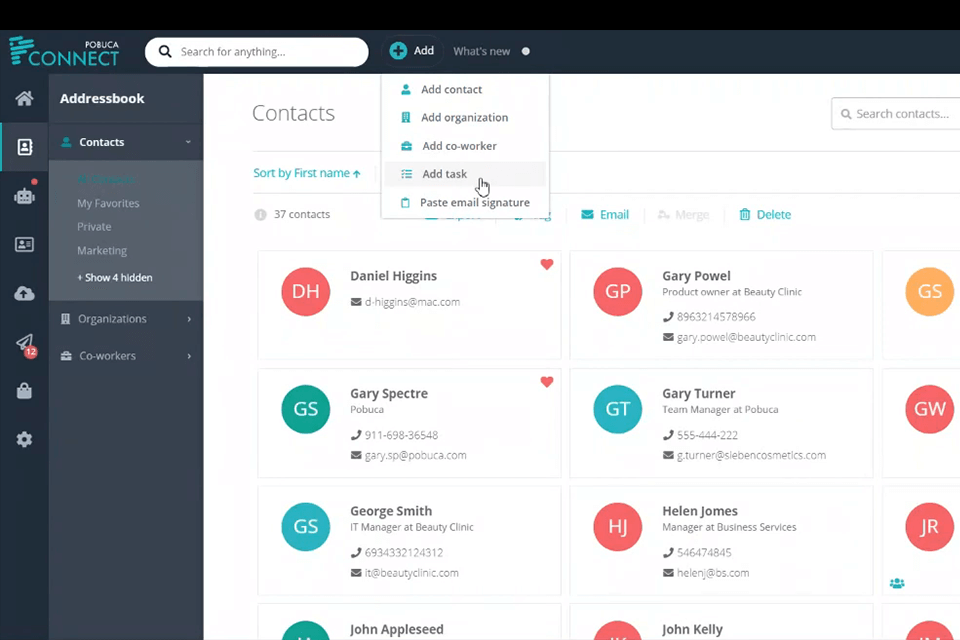960x640 pixels.
Task: Click the paper plane icon with 12 badge
Action: click(24, 344)
